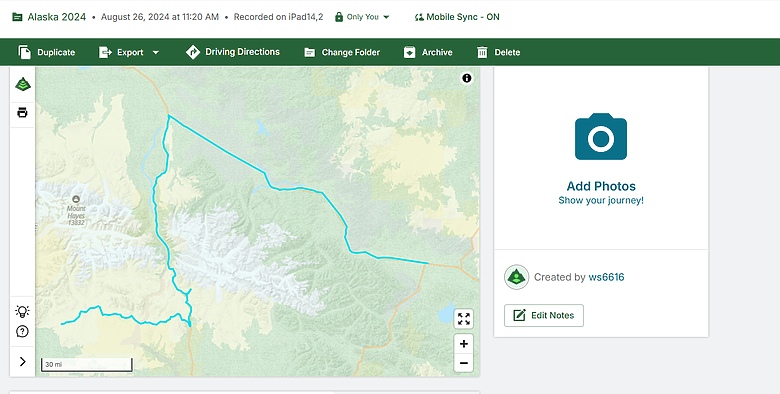Click the Recorded on iPad14,2 text

[x=278, y=17]
